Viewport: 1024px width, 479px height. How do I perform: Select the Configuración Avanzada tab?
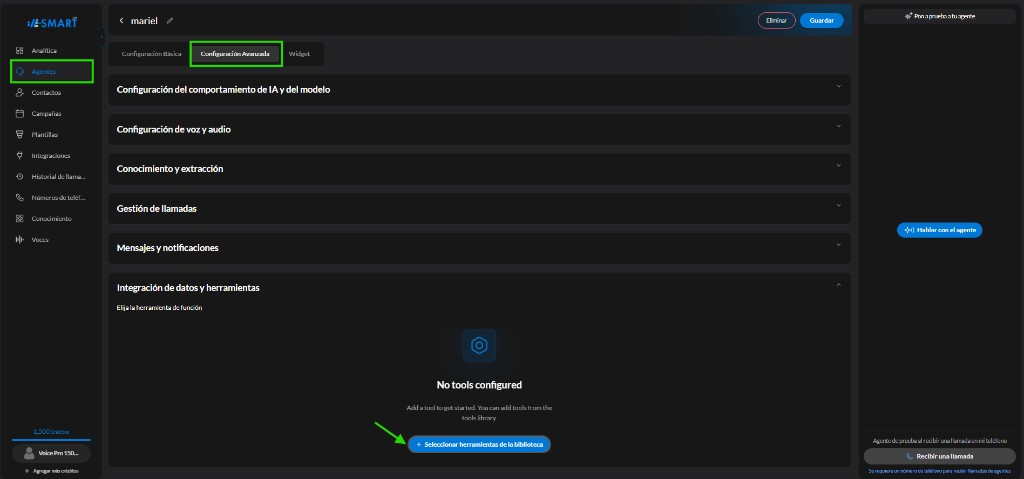(235, 54)
